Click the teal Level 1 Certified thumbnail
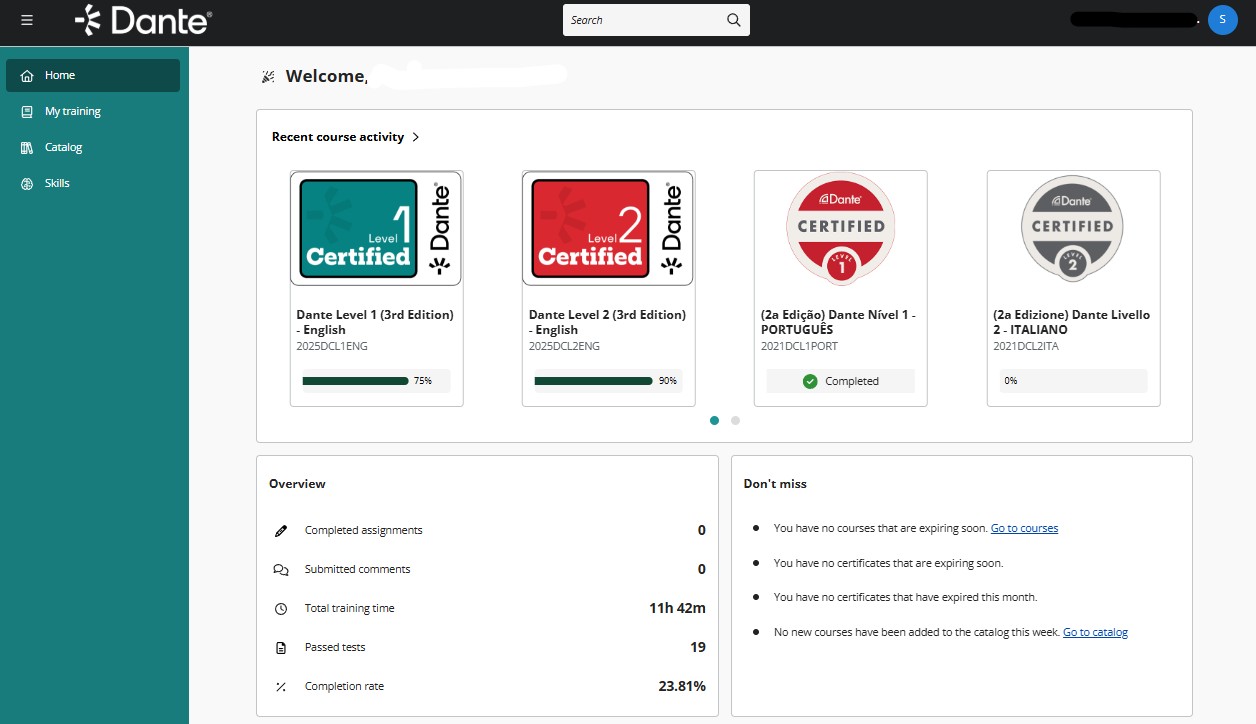Image resolution: width=1256 pixels, height=724 pixels. (376, 229)
